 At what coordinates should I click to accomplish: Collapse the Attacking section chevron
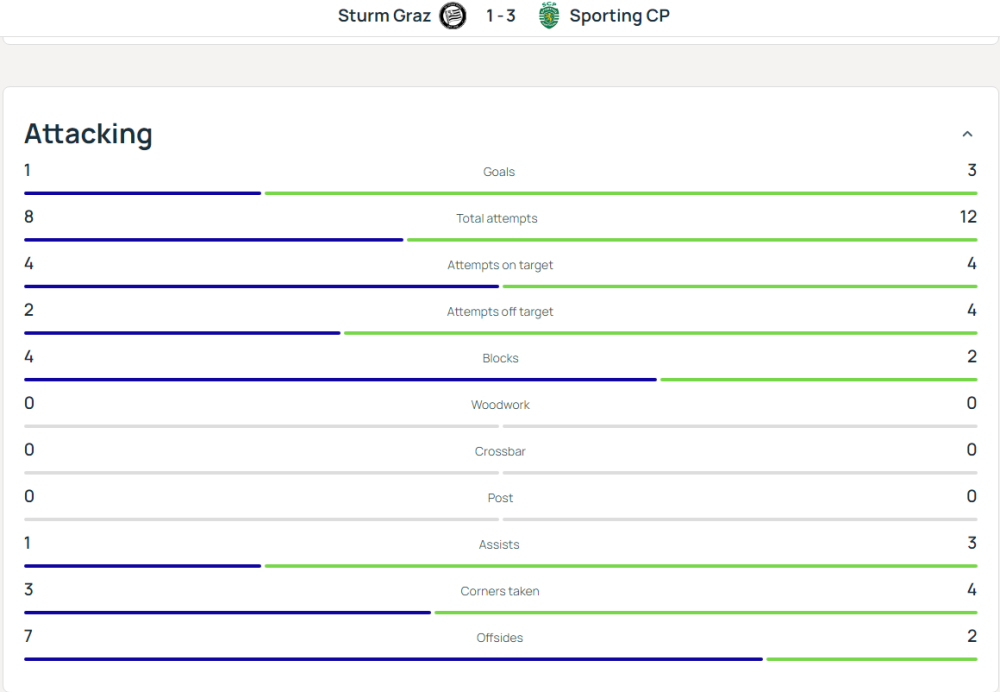[967, 132]
